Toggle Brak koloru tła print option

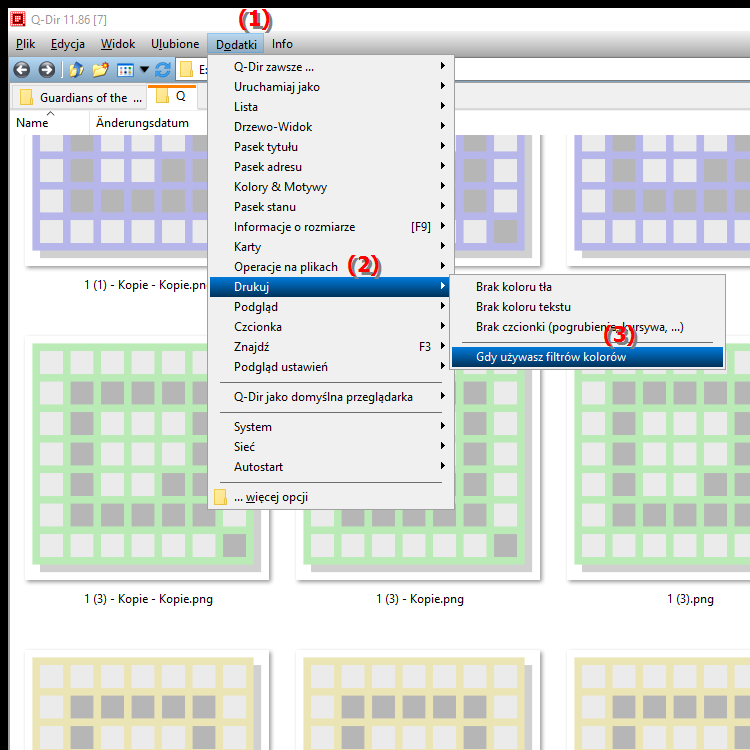click(x=587, y=287)
